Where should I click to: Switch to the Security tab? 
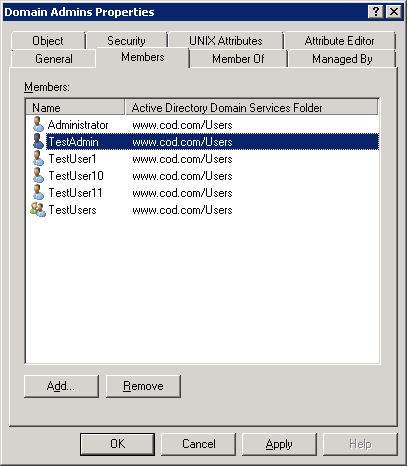pos(126,41)
